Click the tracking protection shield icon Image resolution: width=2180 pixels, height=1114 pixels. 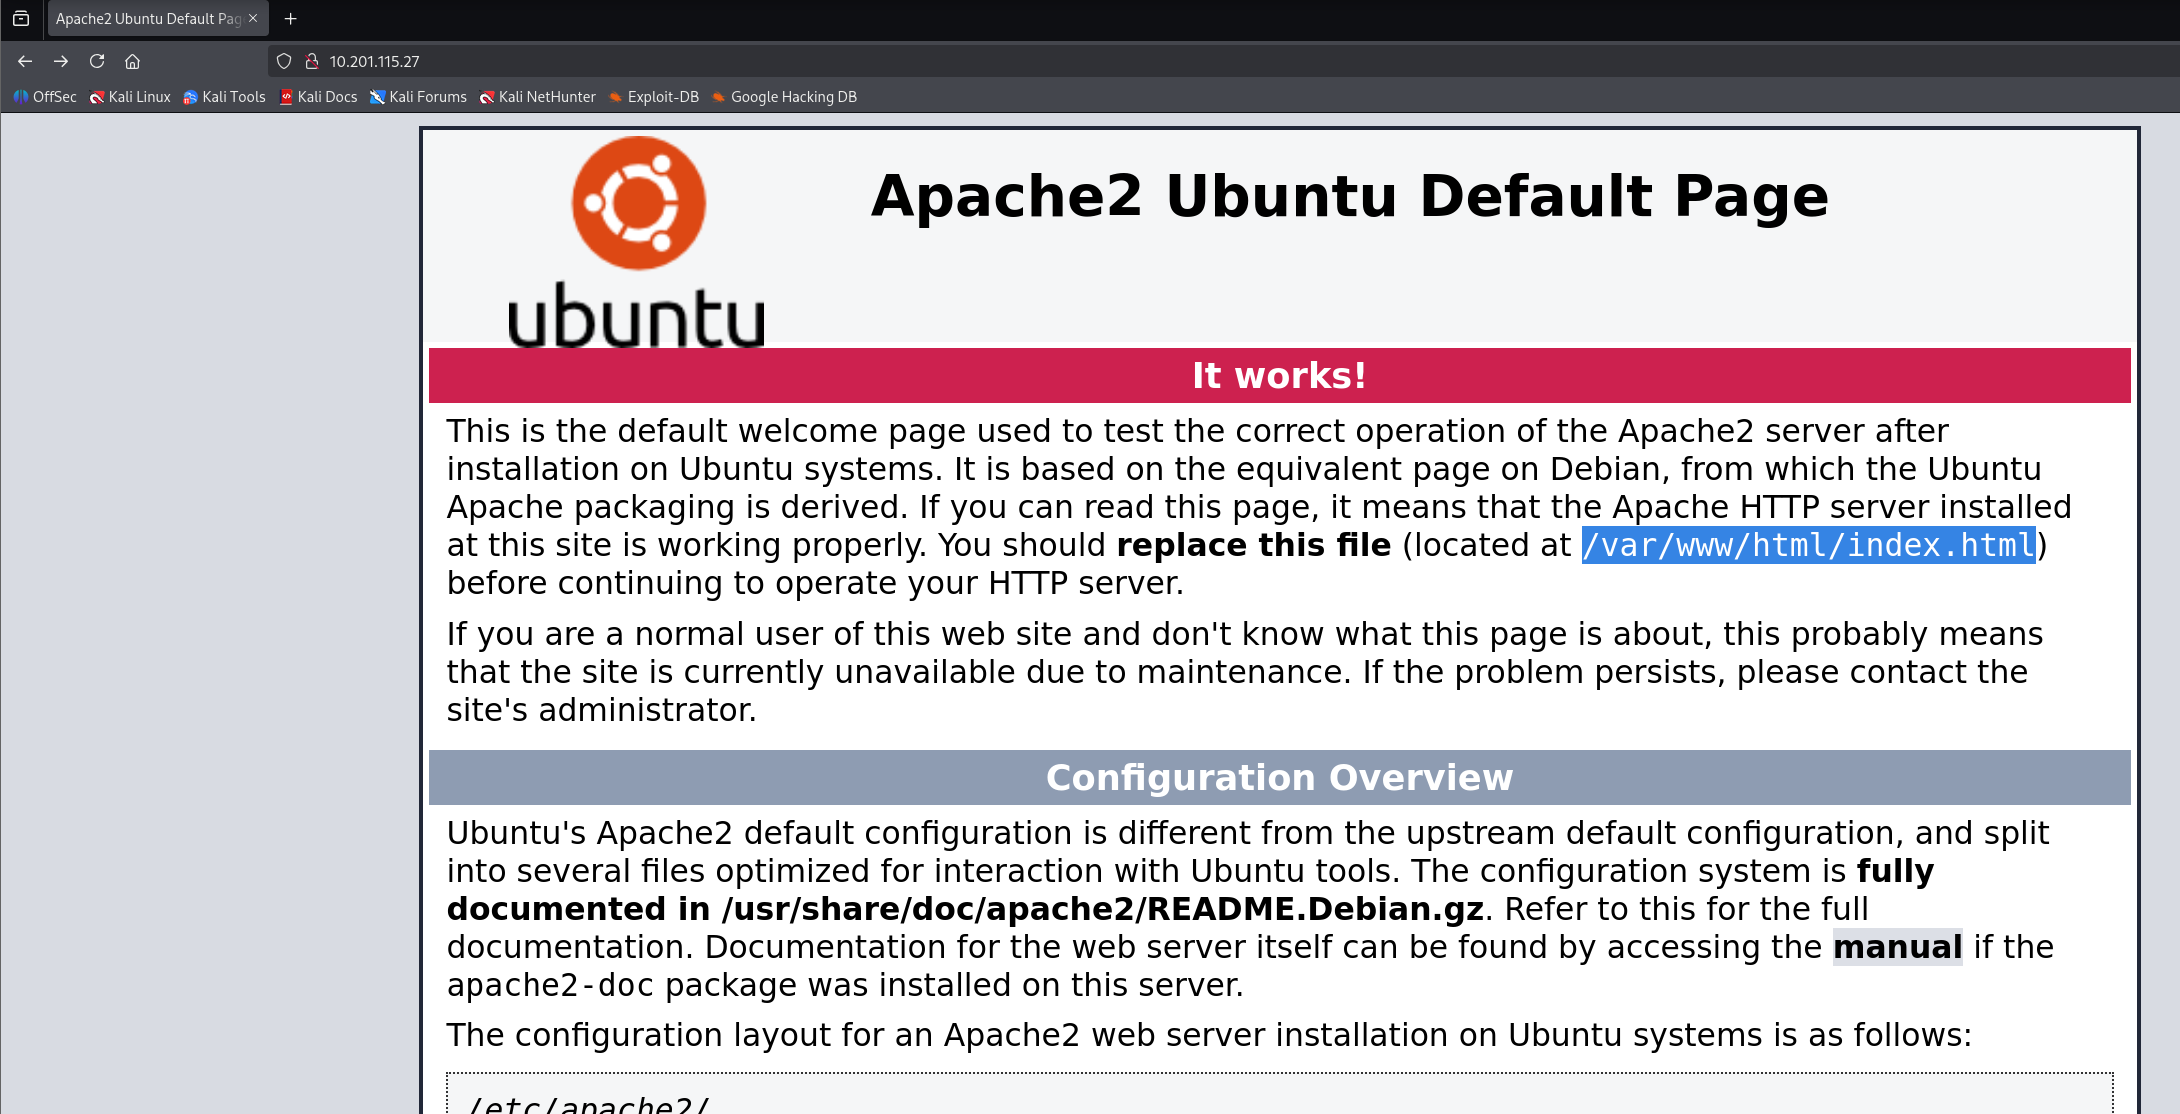coord(284,61)
